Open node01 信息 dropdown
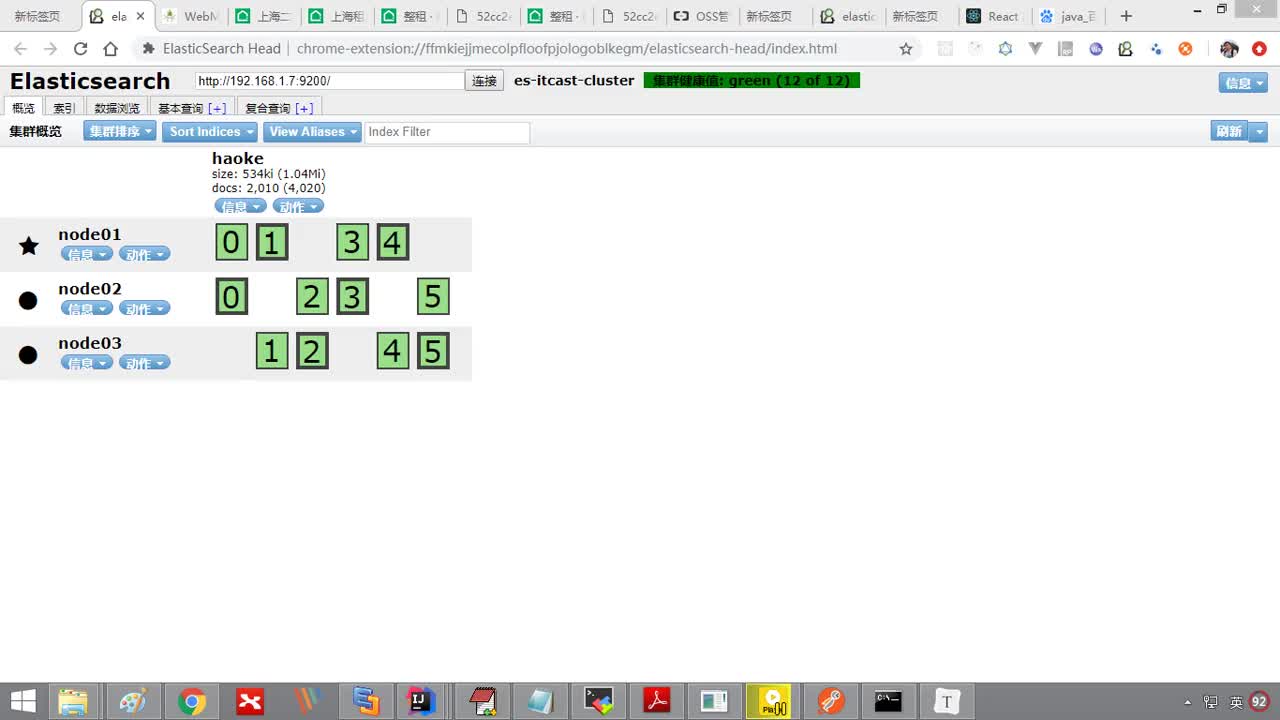The image size is (1280, 720). [87, 255]
